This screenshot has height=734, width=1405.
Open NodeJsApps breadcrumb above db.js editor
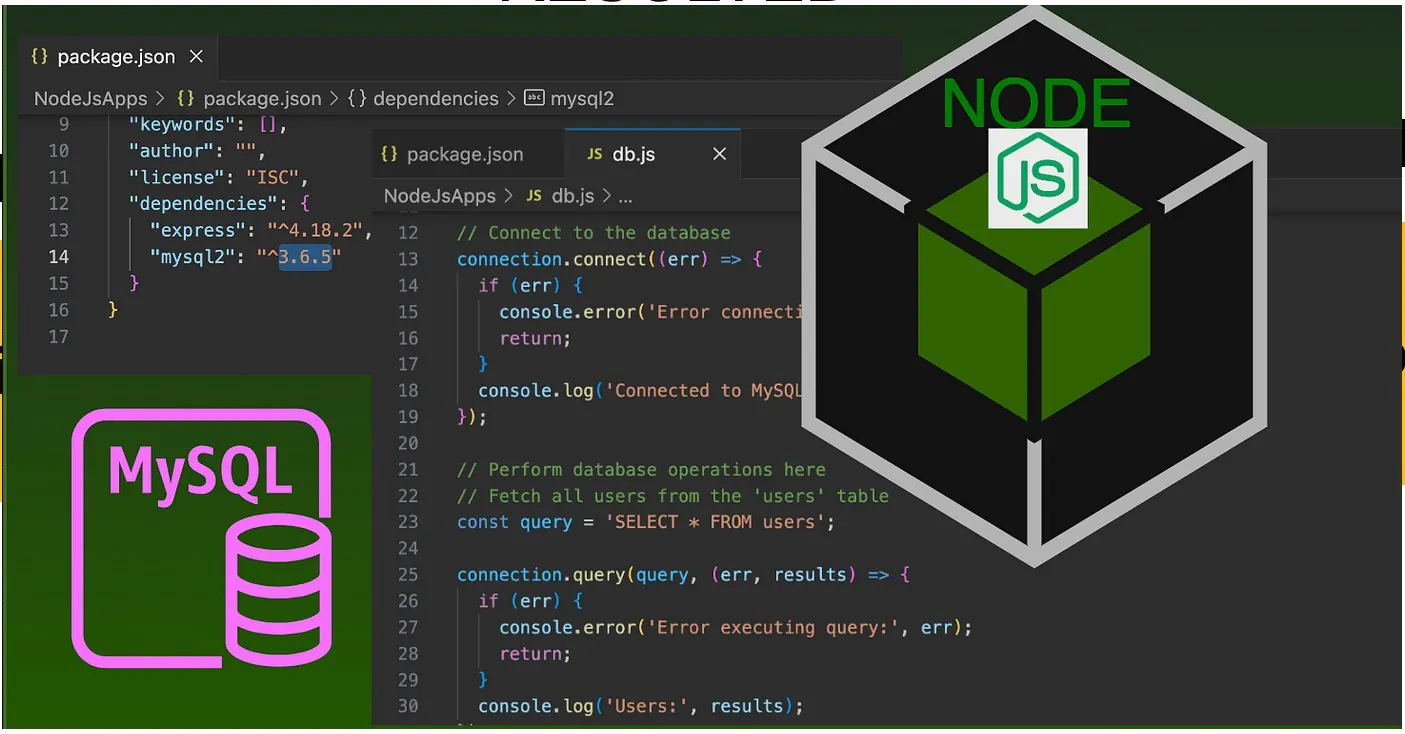[440, 196]
